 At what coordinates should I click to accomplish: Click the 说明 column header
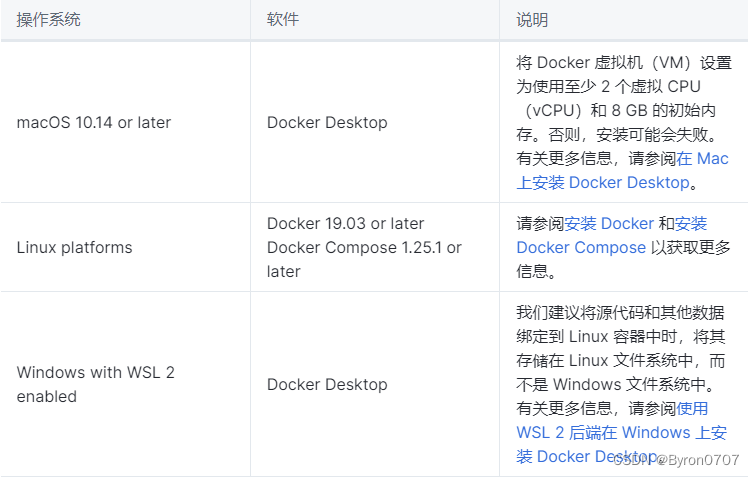click(x=532, y=20)
